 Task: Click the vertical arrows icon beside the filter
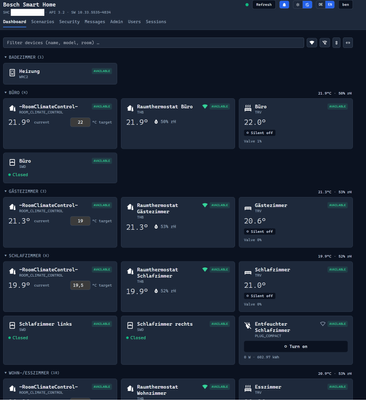(336, 43)
